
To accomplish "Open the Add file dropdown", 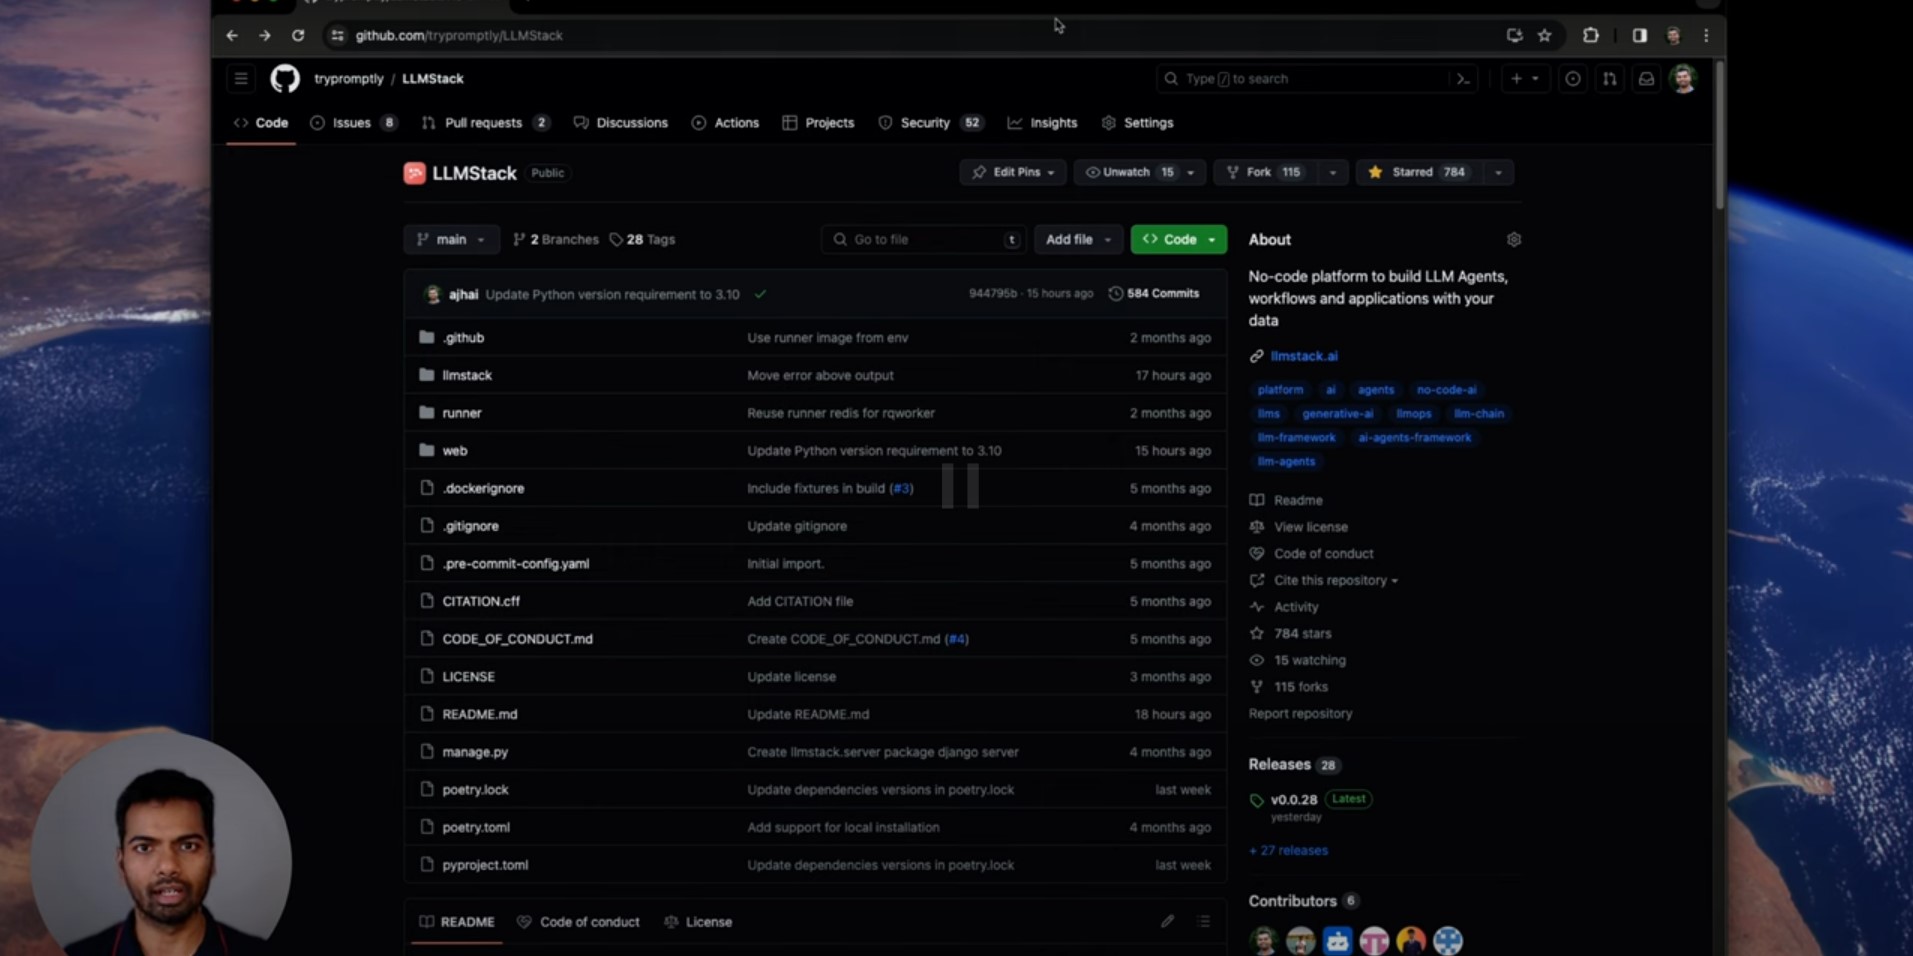I will pos(1078,239).
